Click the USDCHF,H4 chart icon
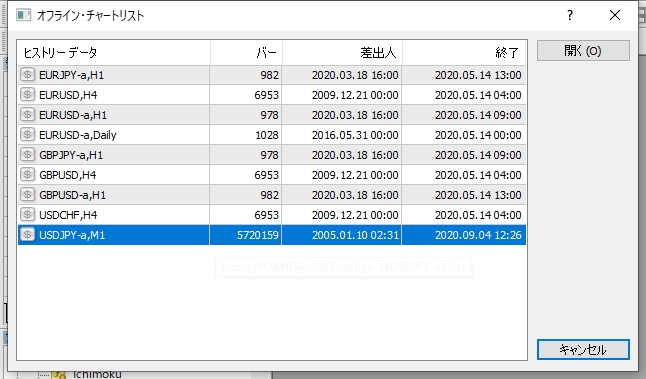The height and width of the screenshot is (379, 646). click(x=27, y=215)
